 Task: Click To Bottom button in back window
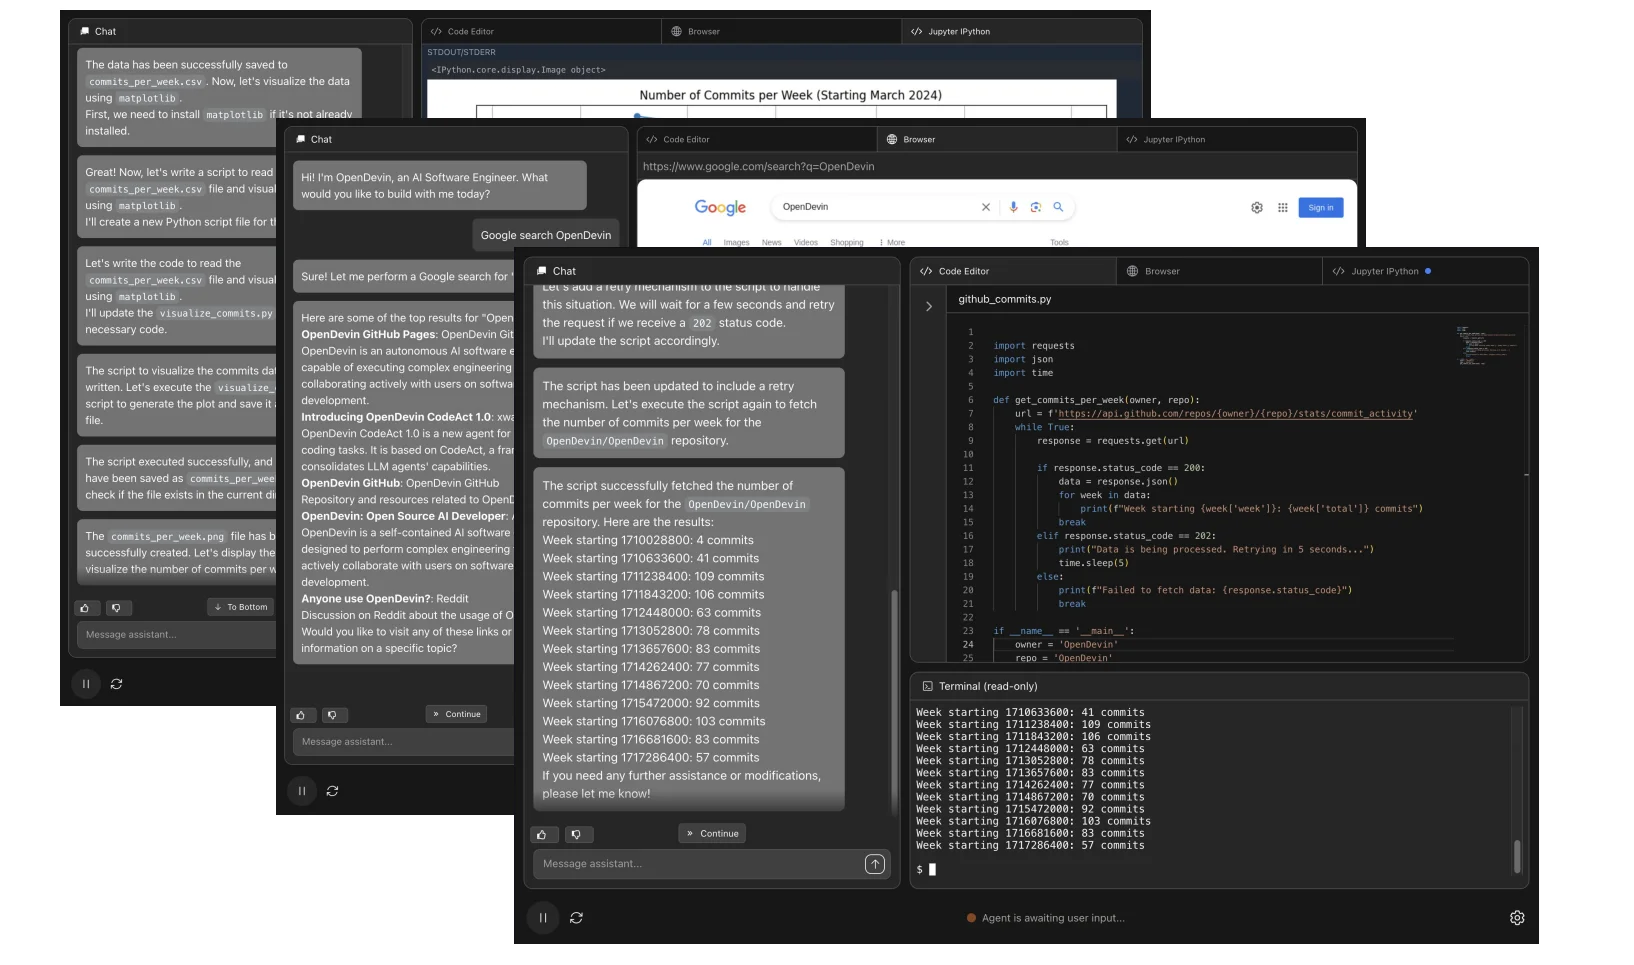point(241,607)
